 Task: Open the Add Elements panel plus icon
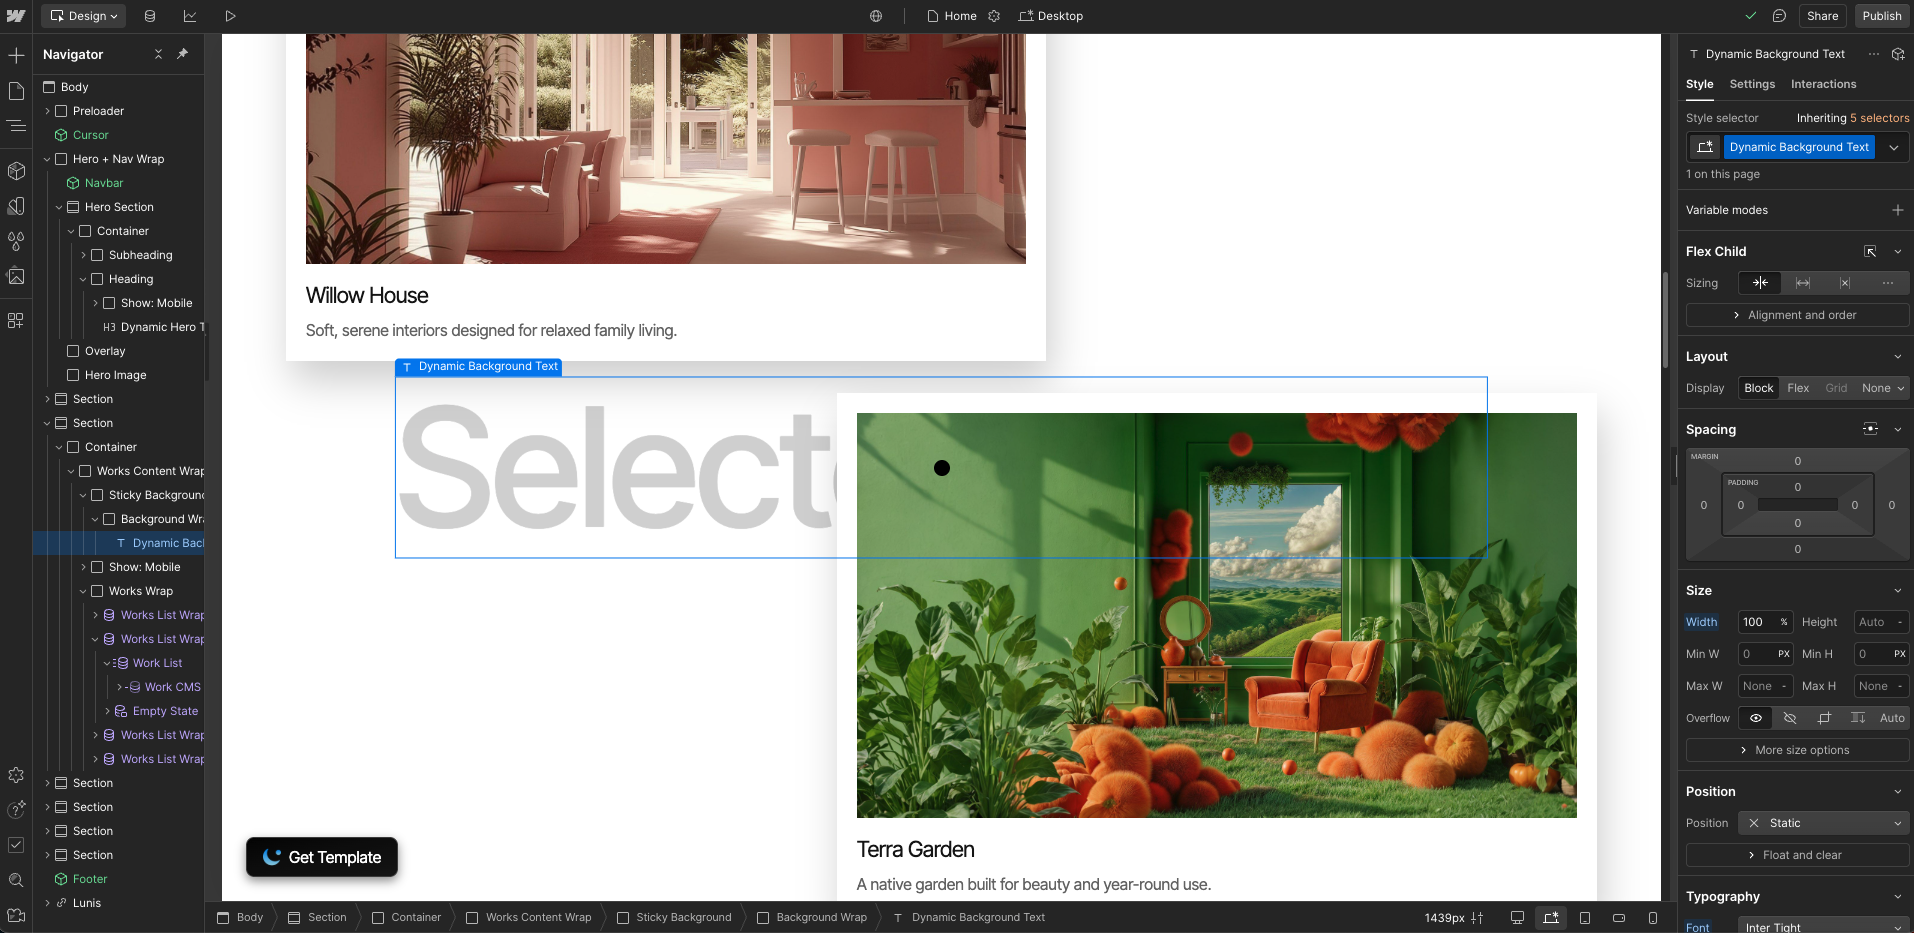click(x=16, y=55)
